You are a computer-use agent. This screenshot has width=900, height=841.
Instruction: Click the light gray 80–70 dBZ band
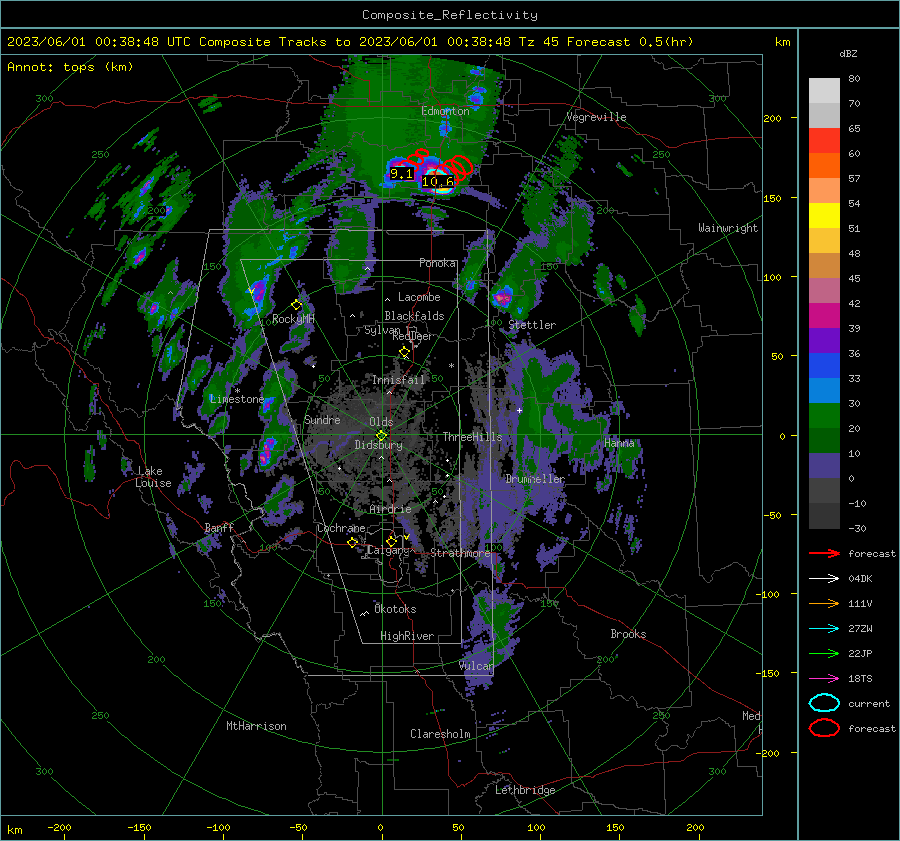point(824,91)
